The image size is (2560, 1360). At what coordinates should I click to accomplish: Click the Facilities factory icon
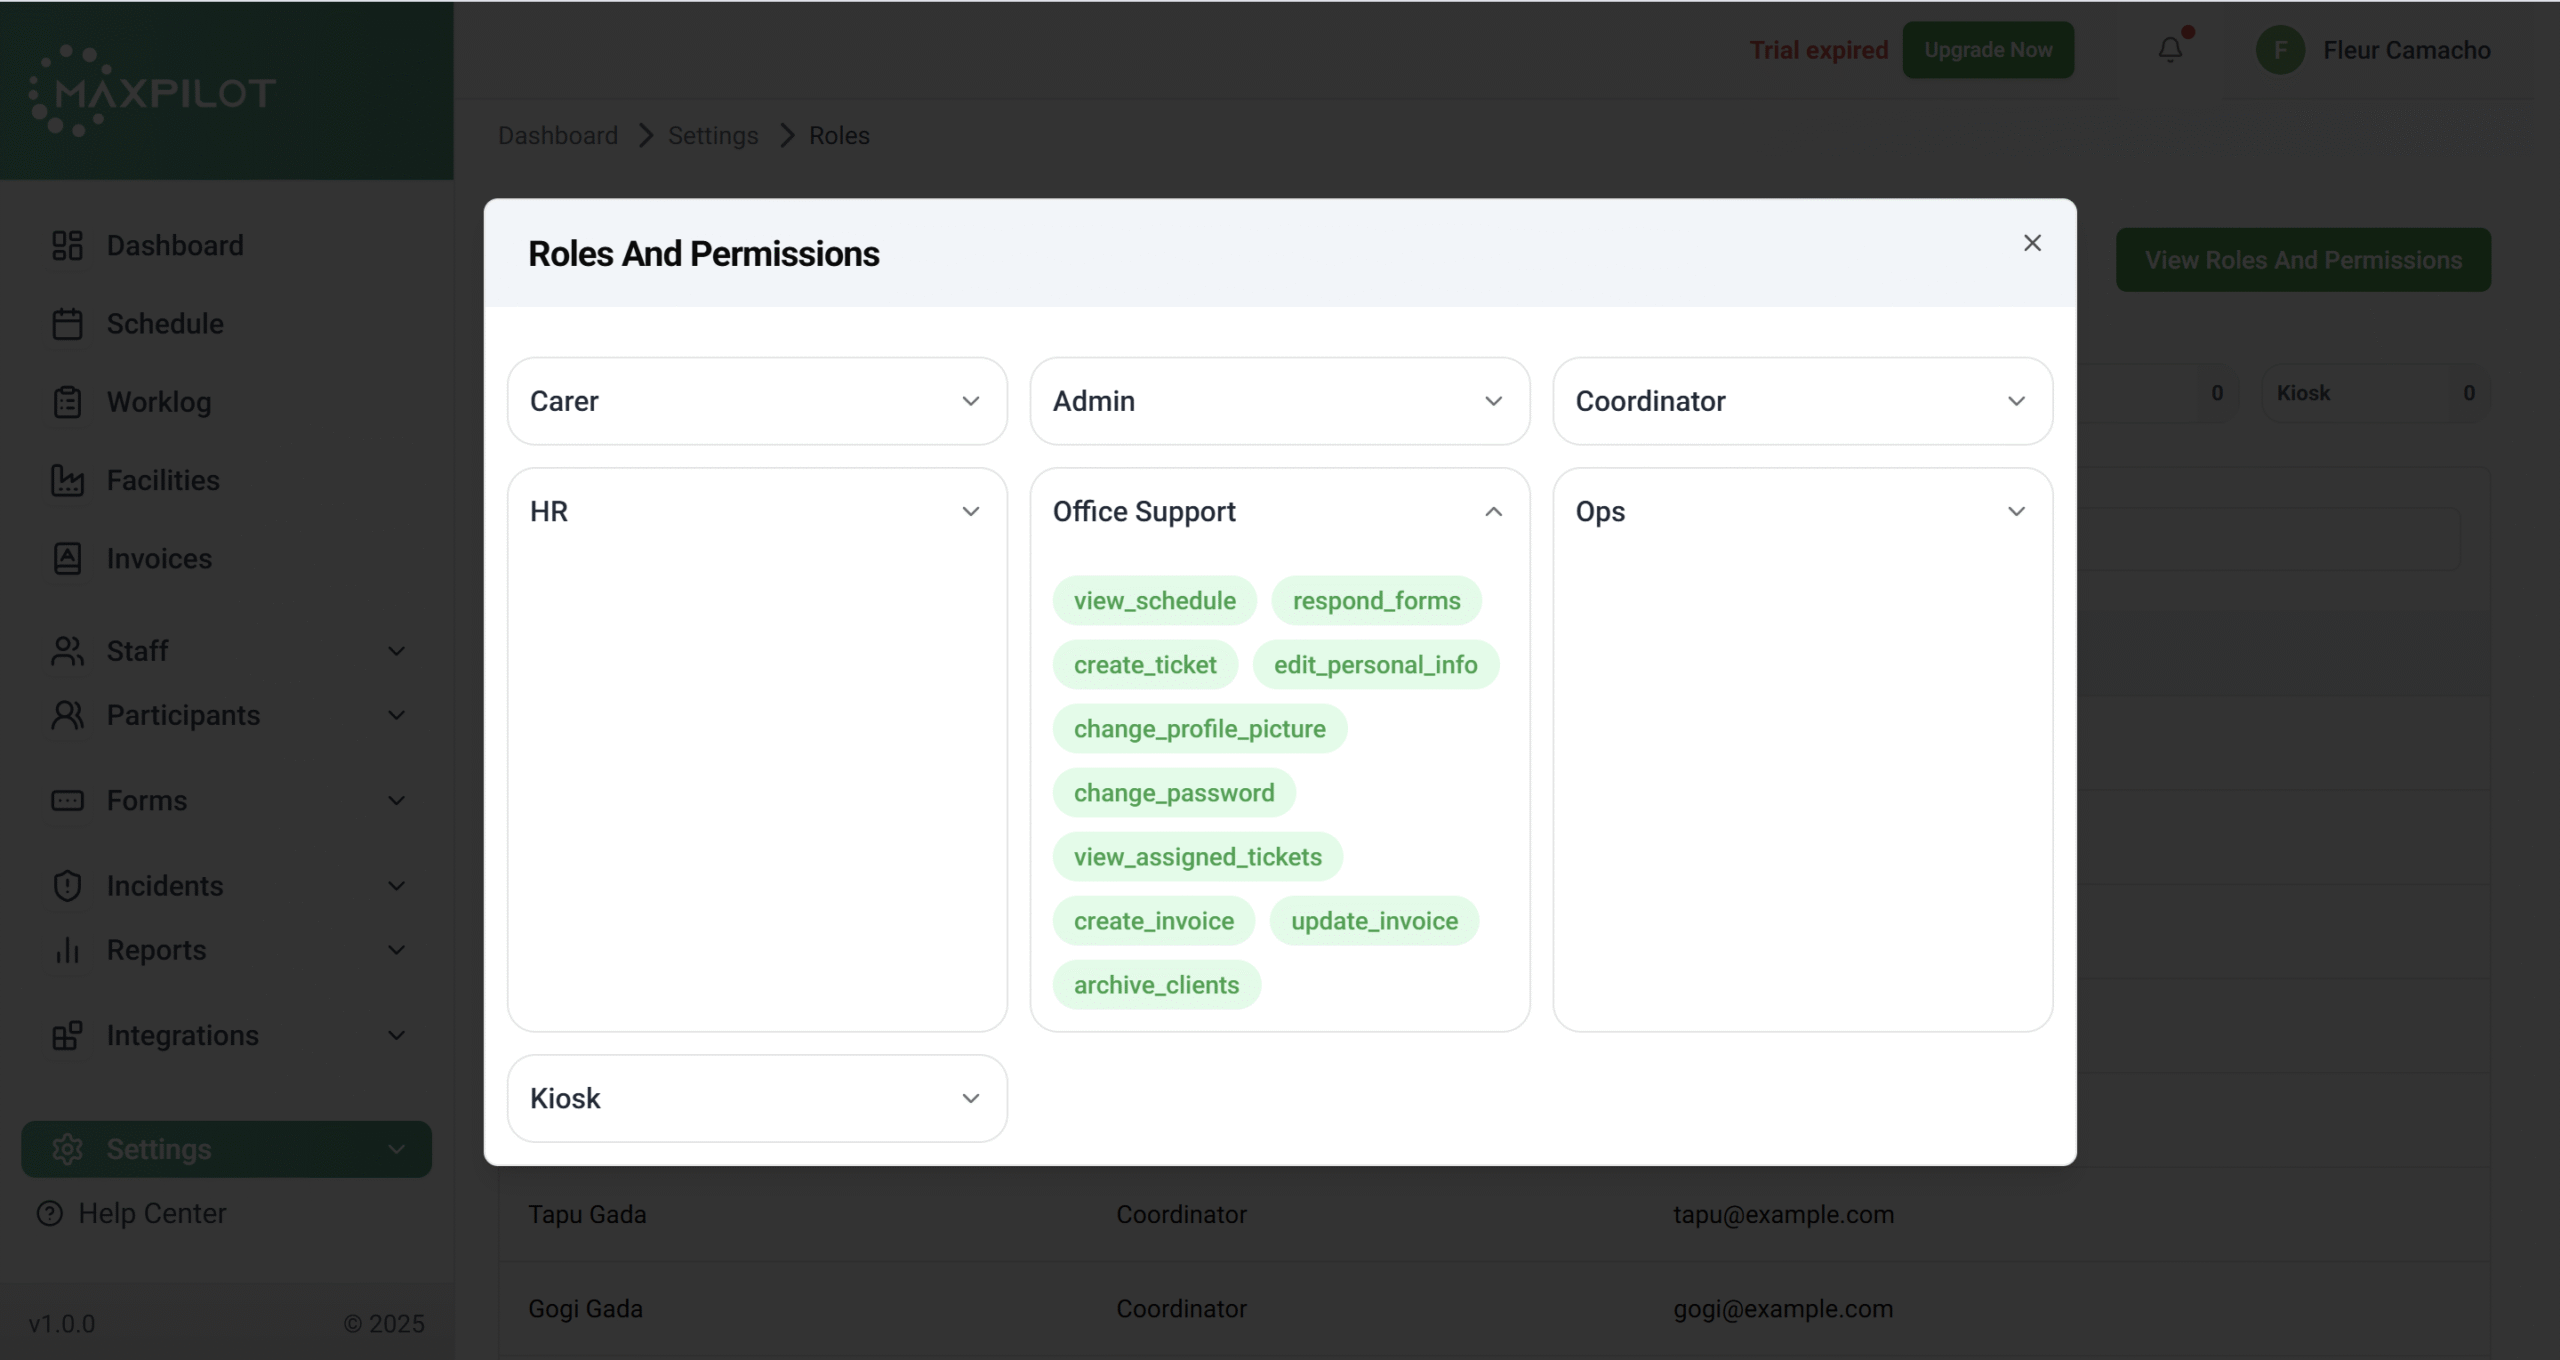(x=67, y=481)
